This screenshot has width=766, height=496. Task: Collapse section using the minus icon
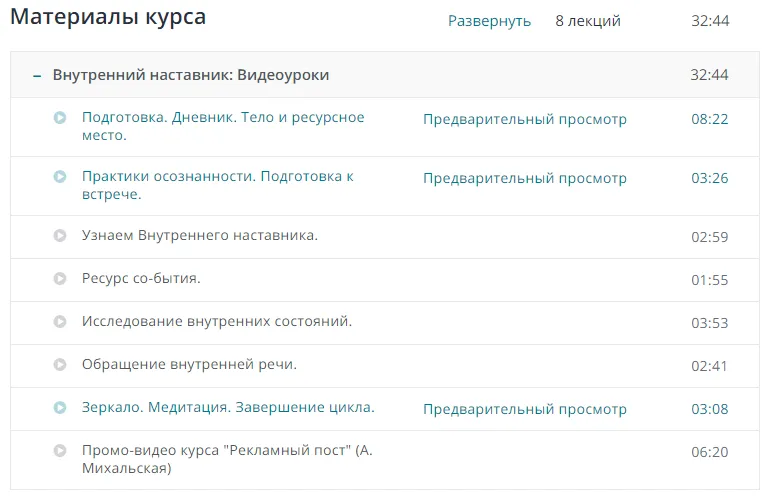pyautogui.click(x=36, y=75)
